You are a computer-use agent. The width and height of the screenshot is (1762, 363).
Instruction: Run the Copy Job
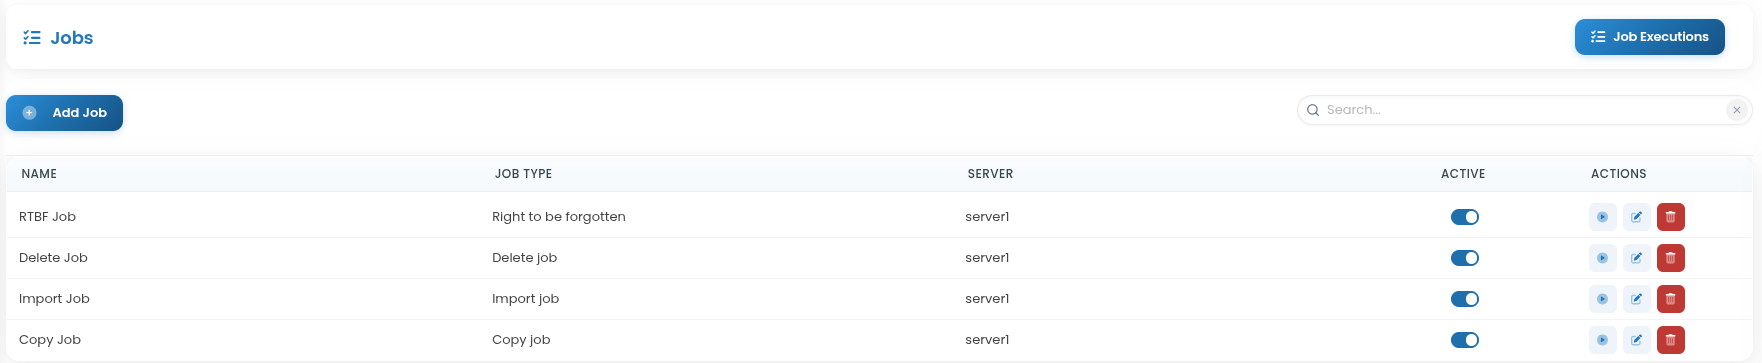click(x=1602, y=340)
